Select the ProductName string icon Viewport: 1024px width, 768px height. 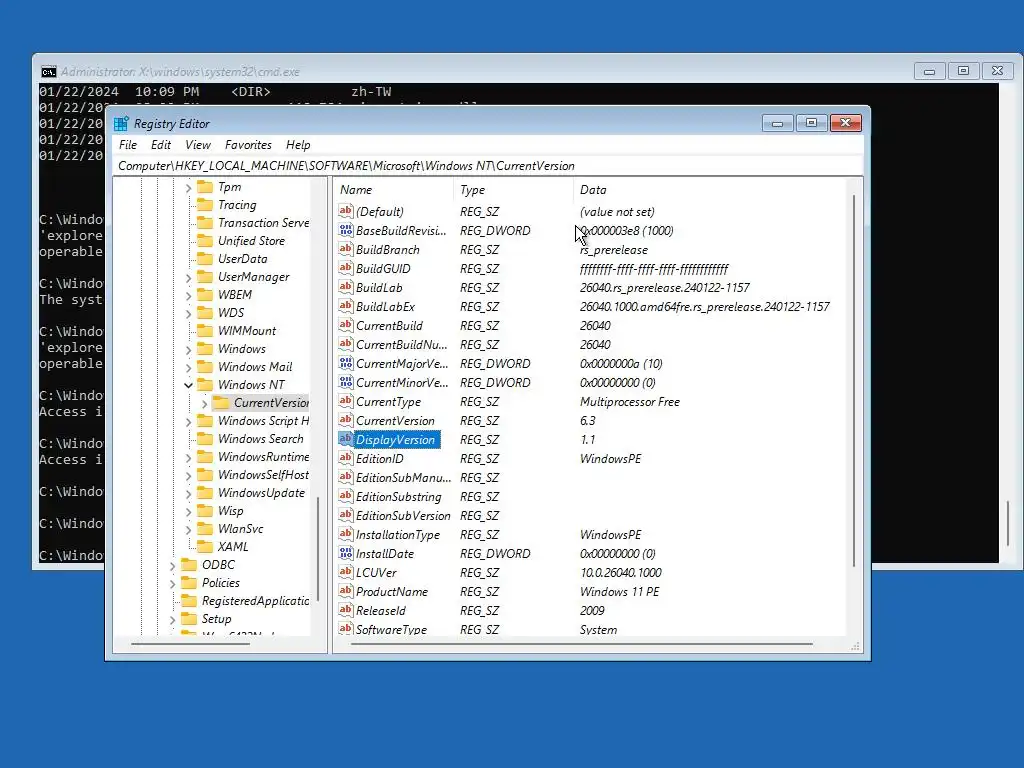click(345, 591)
